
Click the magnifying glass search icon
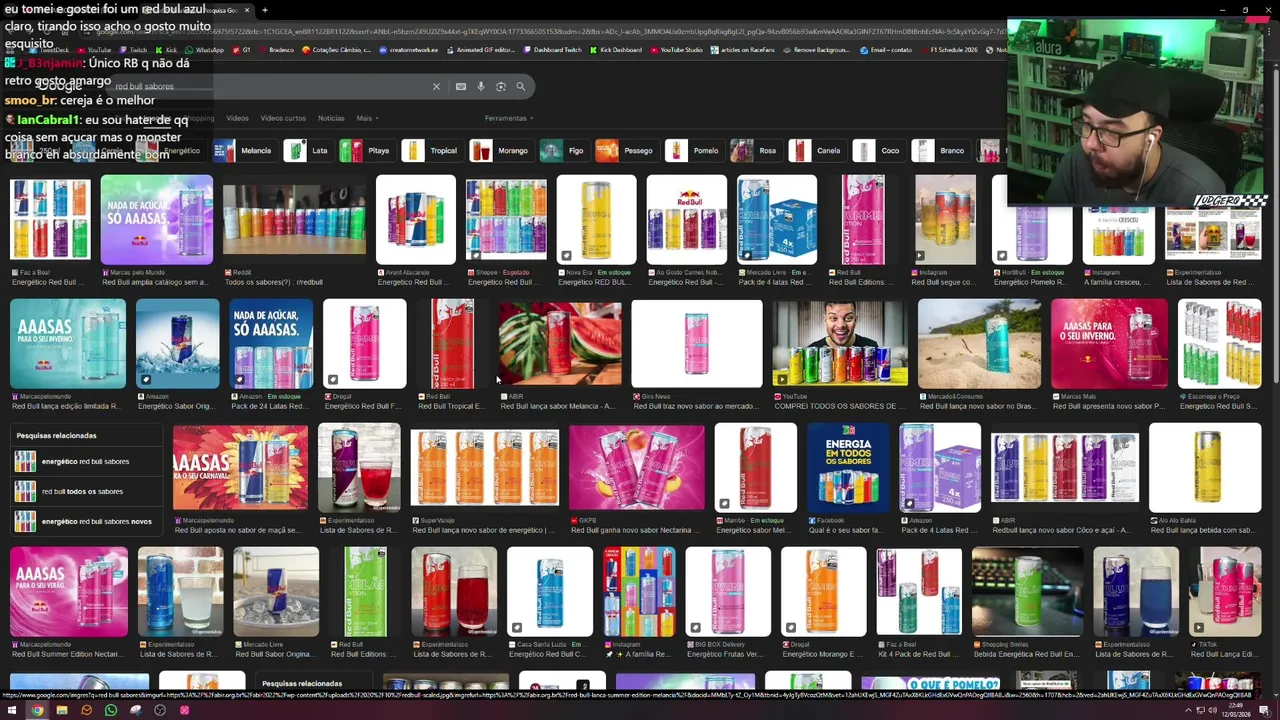[x=521, y=87]
